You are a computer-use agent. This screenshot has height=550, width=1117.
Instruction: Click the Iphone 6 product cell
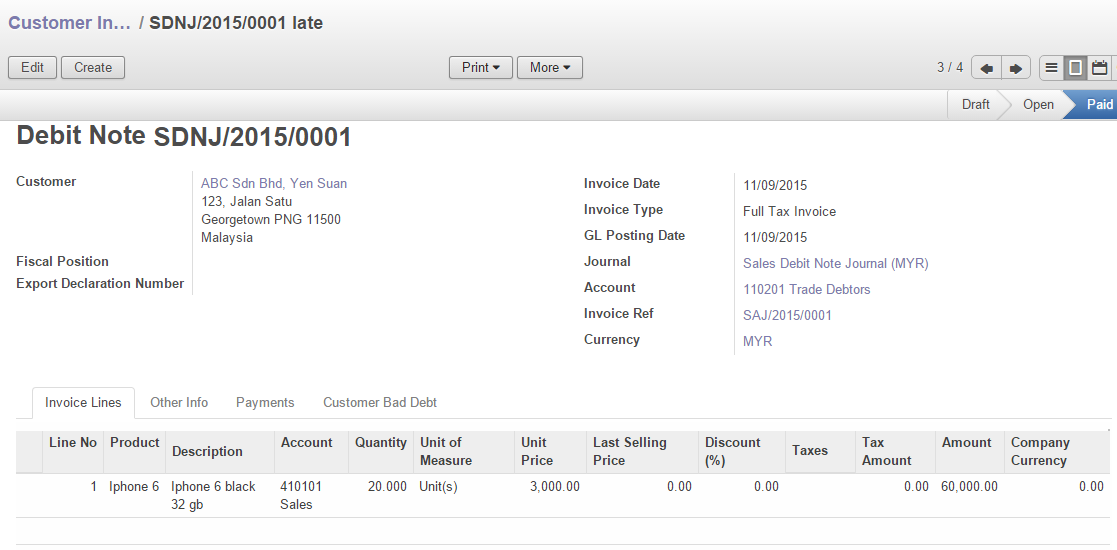pos(134,487)
